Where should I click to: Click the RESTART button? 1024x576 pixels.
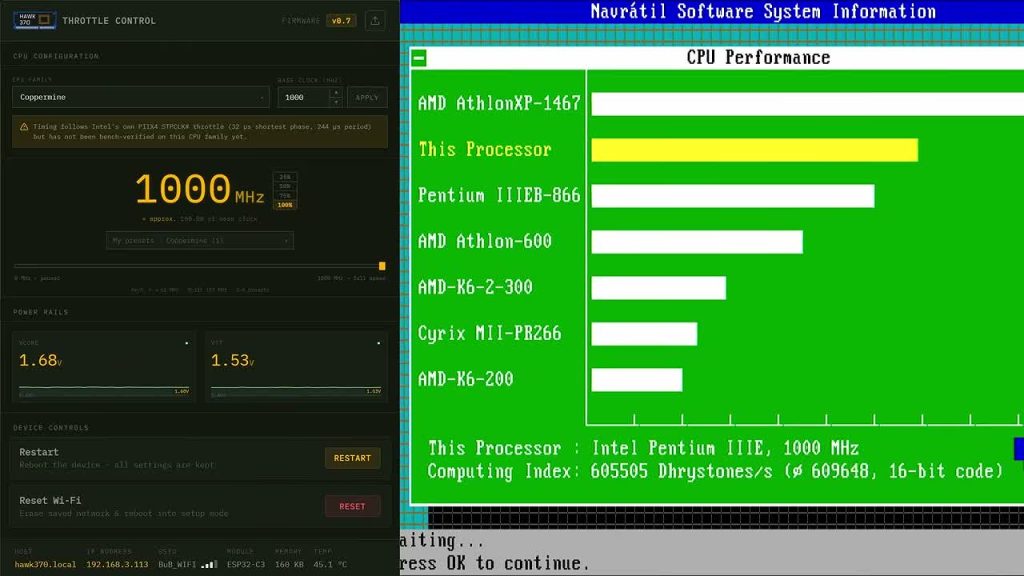tap(353, 458)
